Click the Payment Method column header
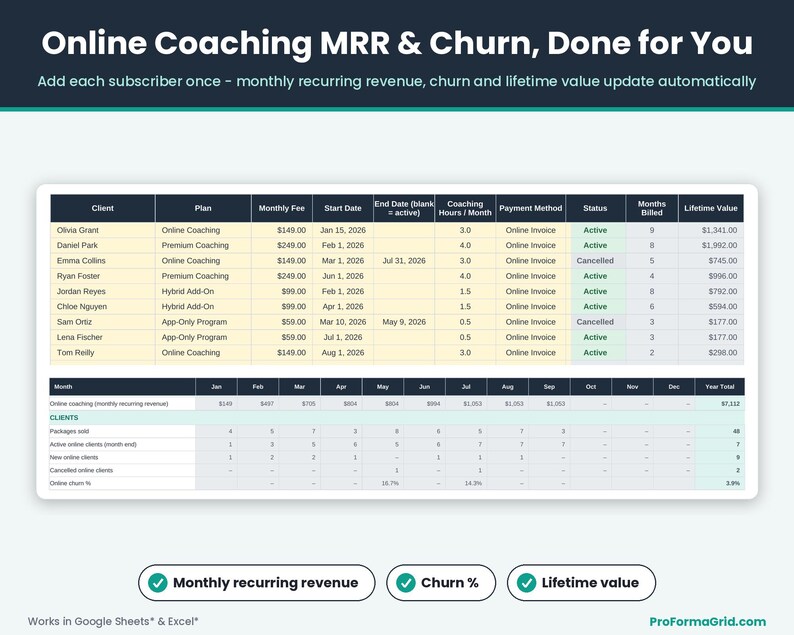This screenshot has width=794, height=635. pos(531,208)
